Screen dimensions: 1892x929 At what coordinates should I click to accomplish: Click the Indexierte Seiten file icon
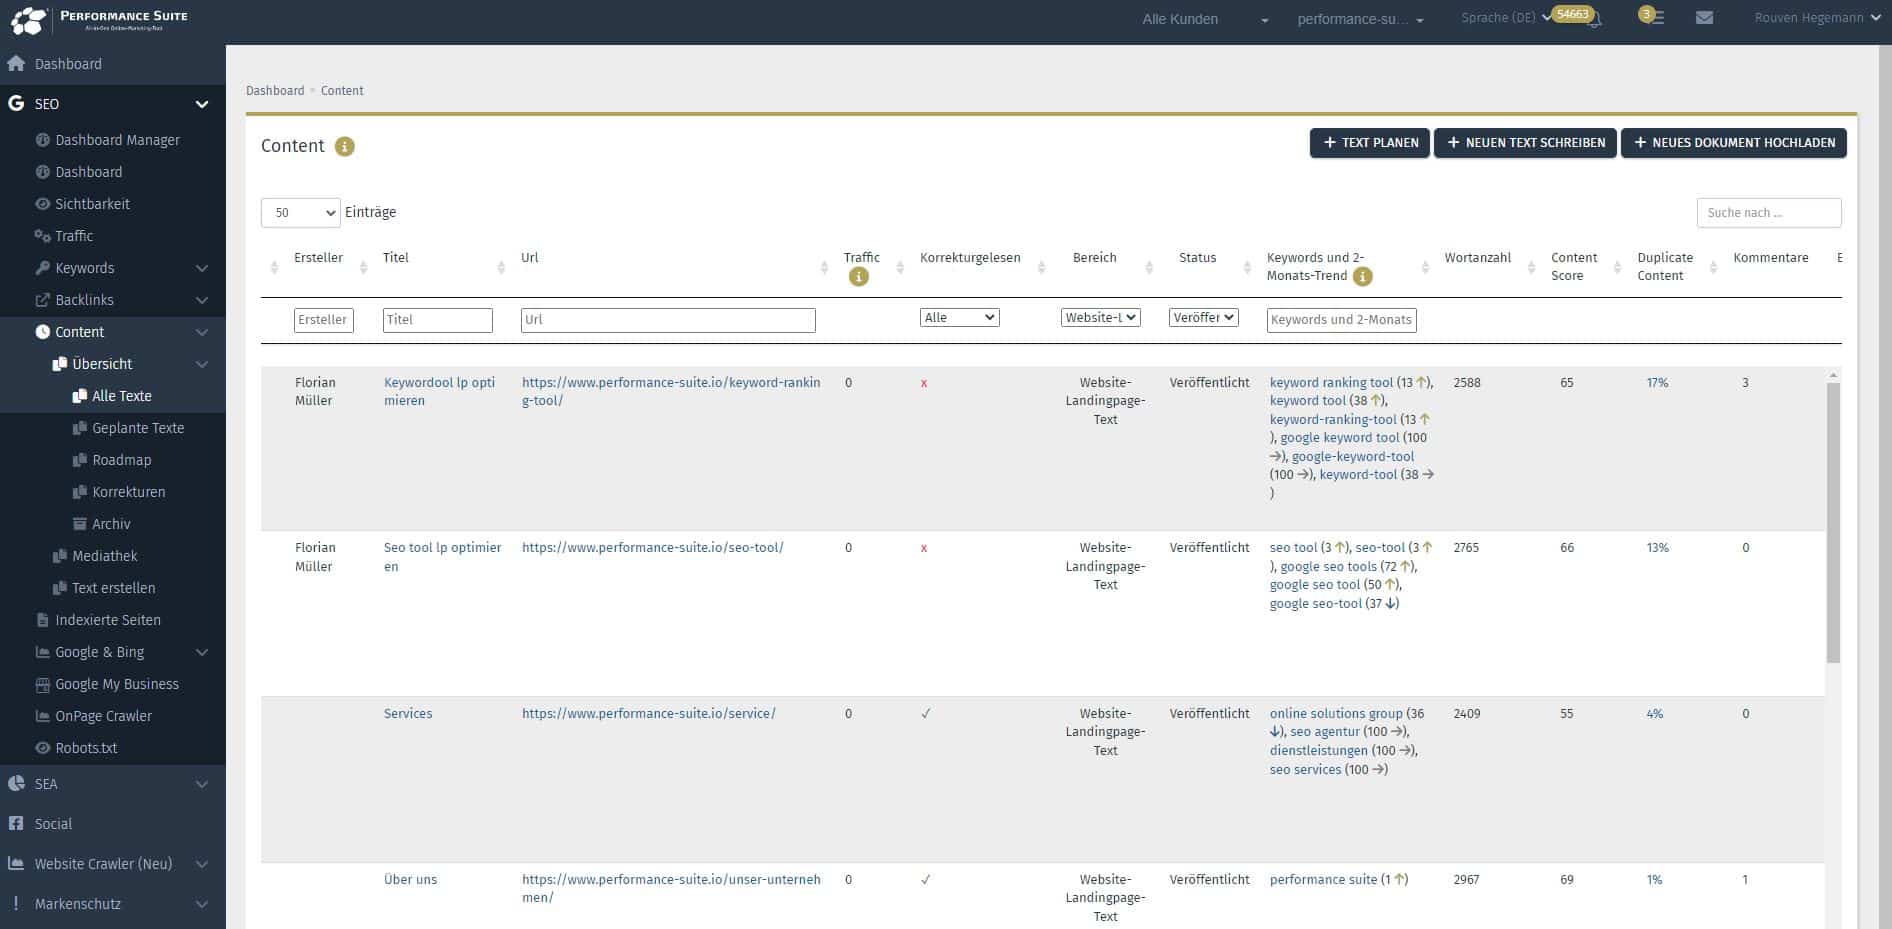pyautogui.click(x=42, y=620)
